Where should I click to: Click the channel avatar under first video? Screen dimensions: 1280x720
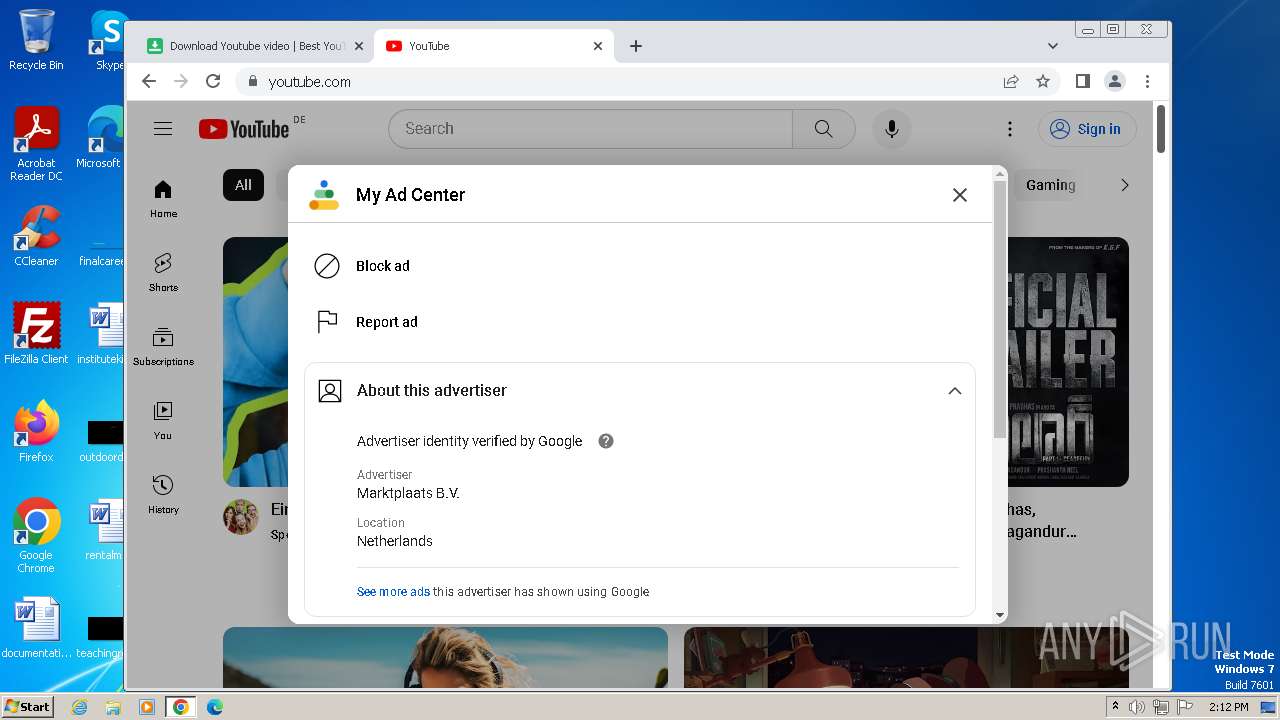coord(241,517)
